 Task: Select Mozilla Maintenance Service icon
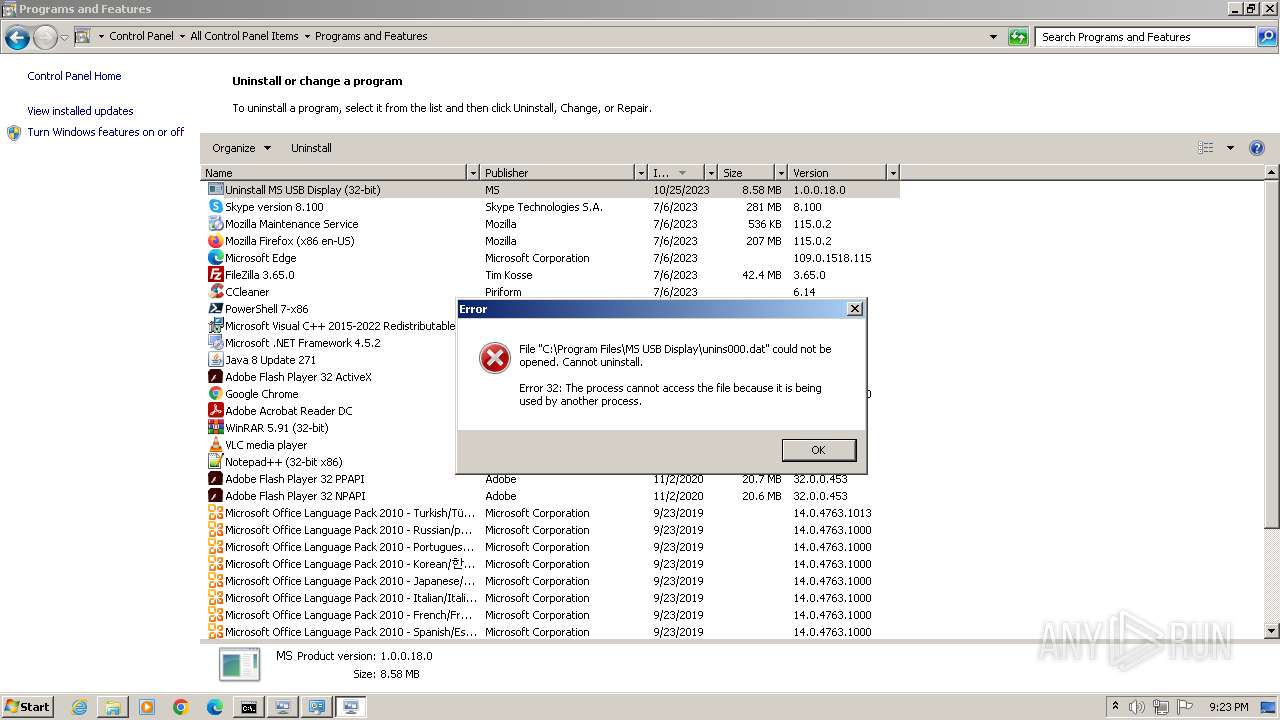215,224
